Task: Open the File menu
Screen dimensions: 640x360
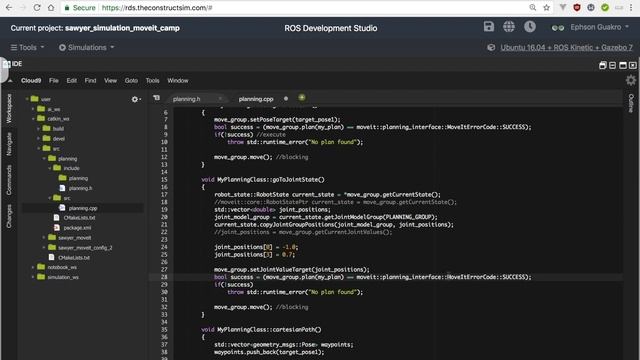Action: (53, 81)
